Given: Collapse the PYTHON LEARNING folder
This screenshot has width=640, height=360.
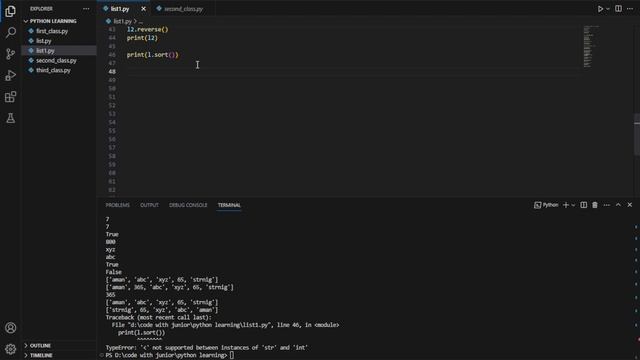Looking at the screenshot, I should coord(53,21).
